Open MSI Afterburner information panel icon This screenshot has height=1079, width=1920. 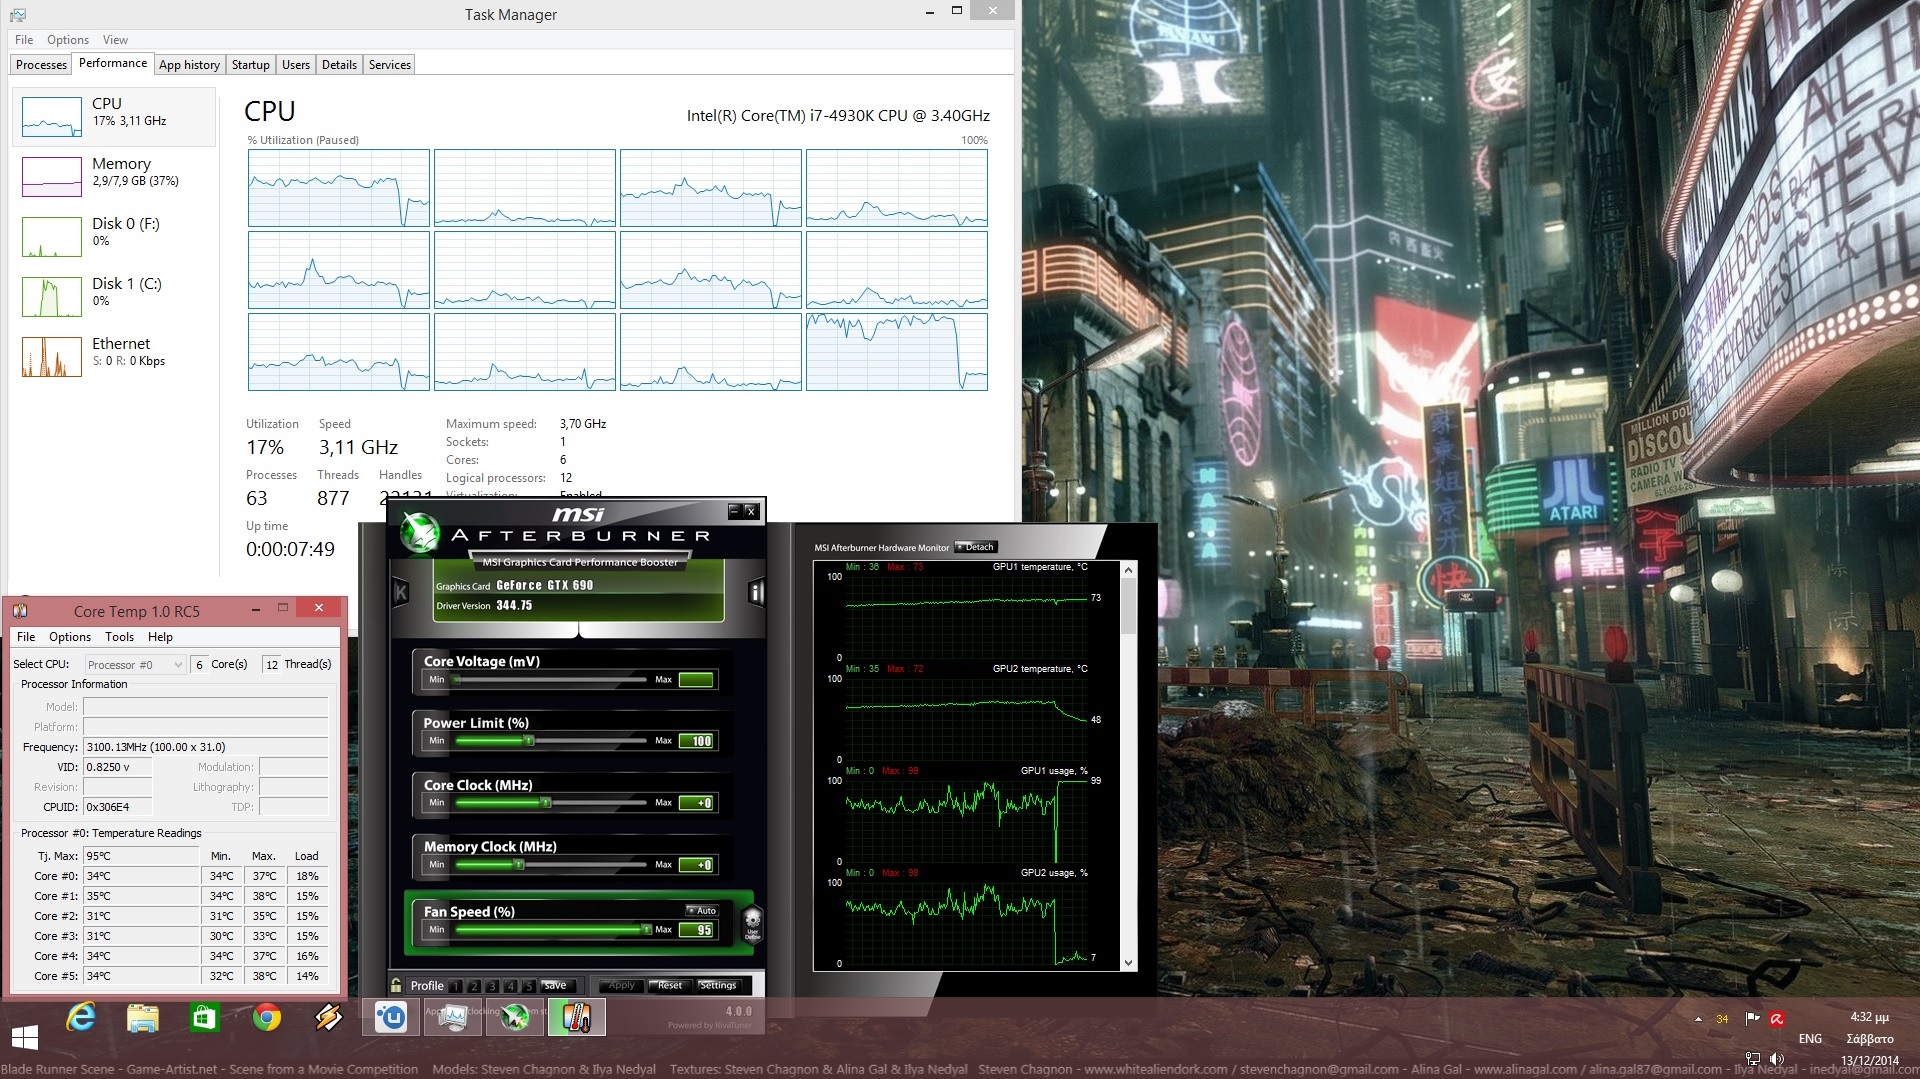pos(756,593)
